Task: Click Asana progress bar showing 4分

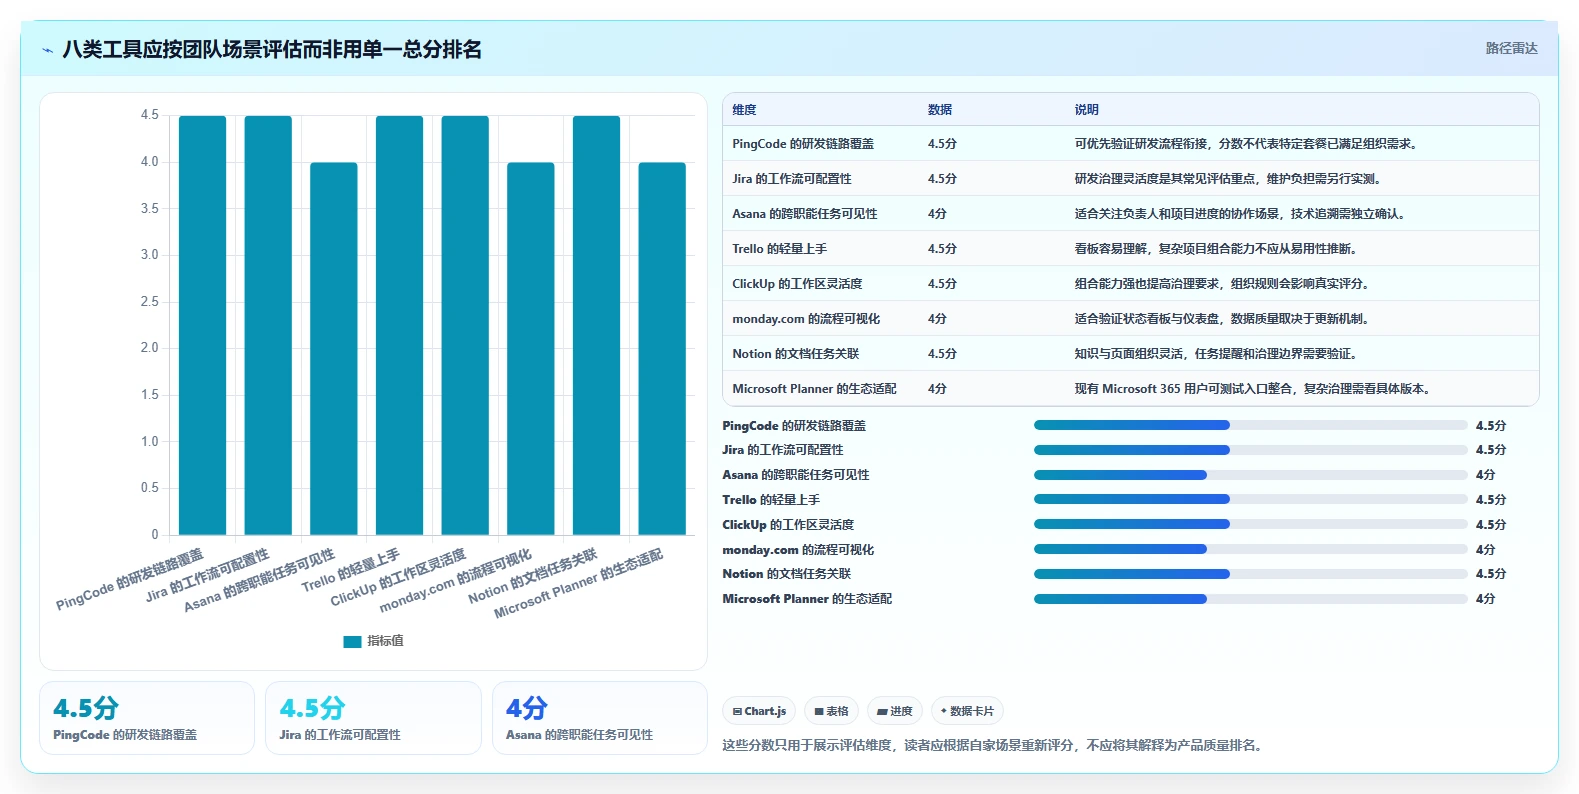Action: 1250,475
